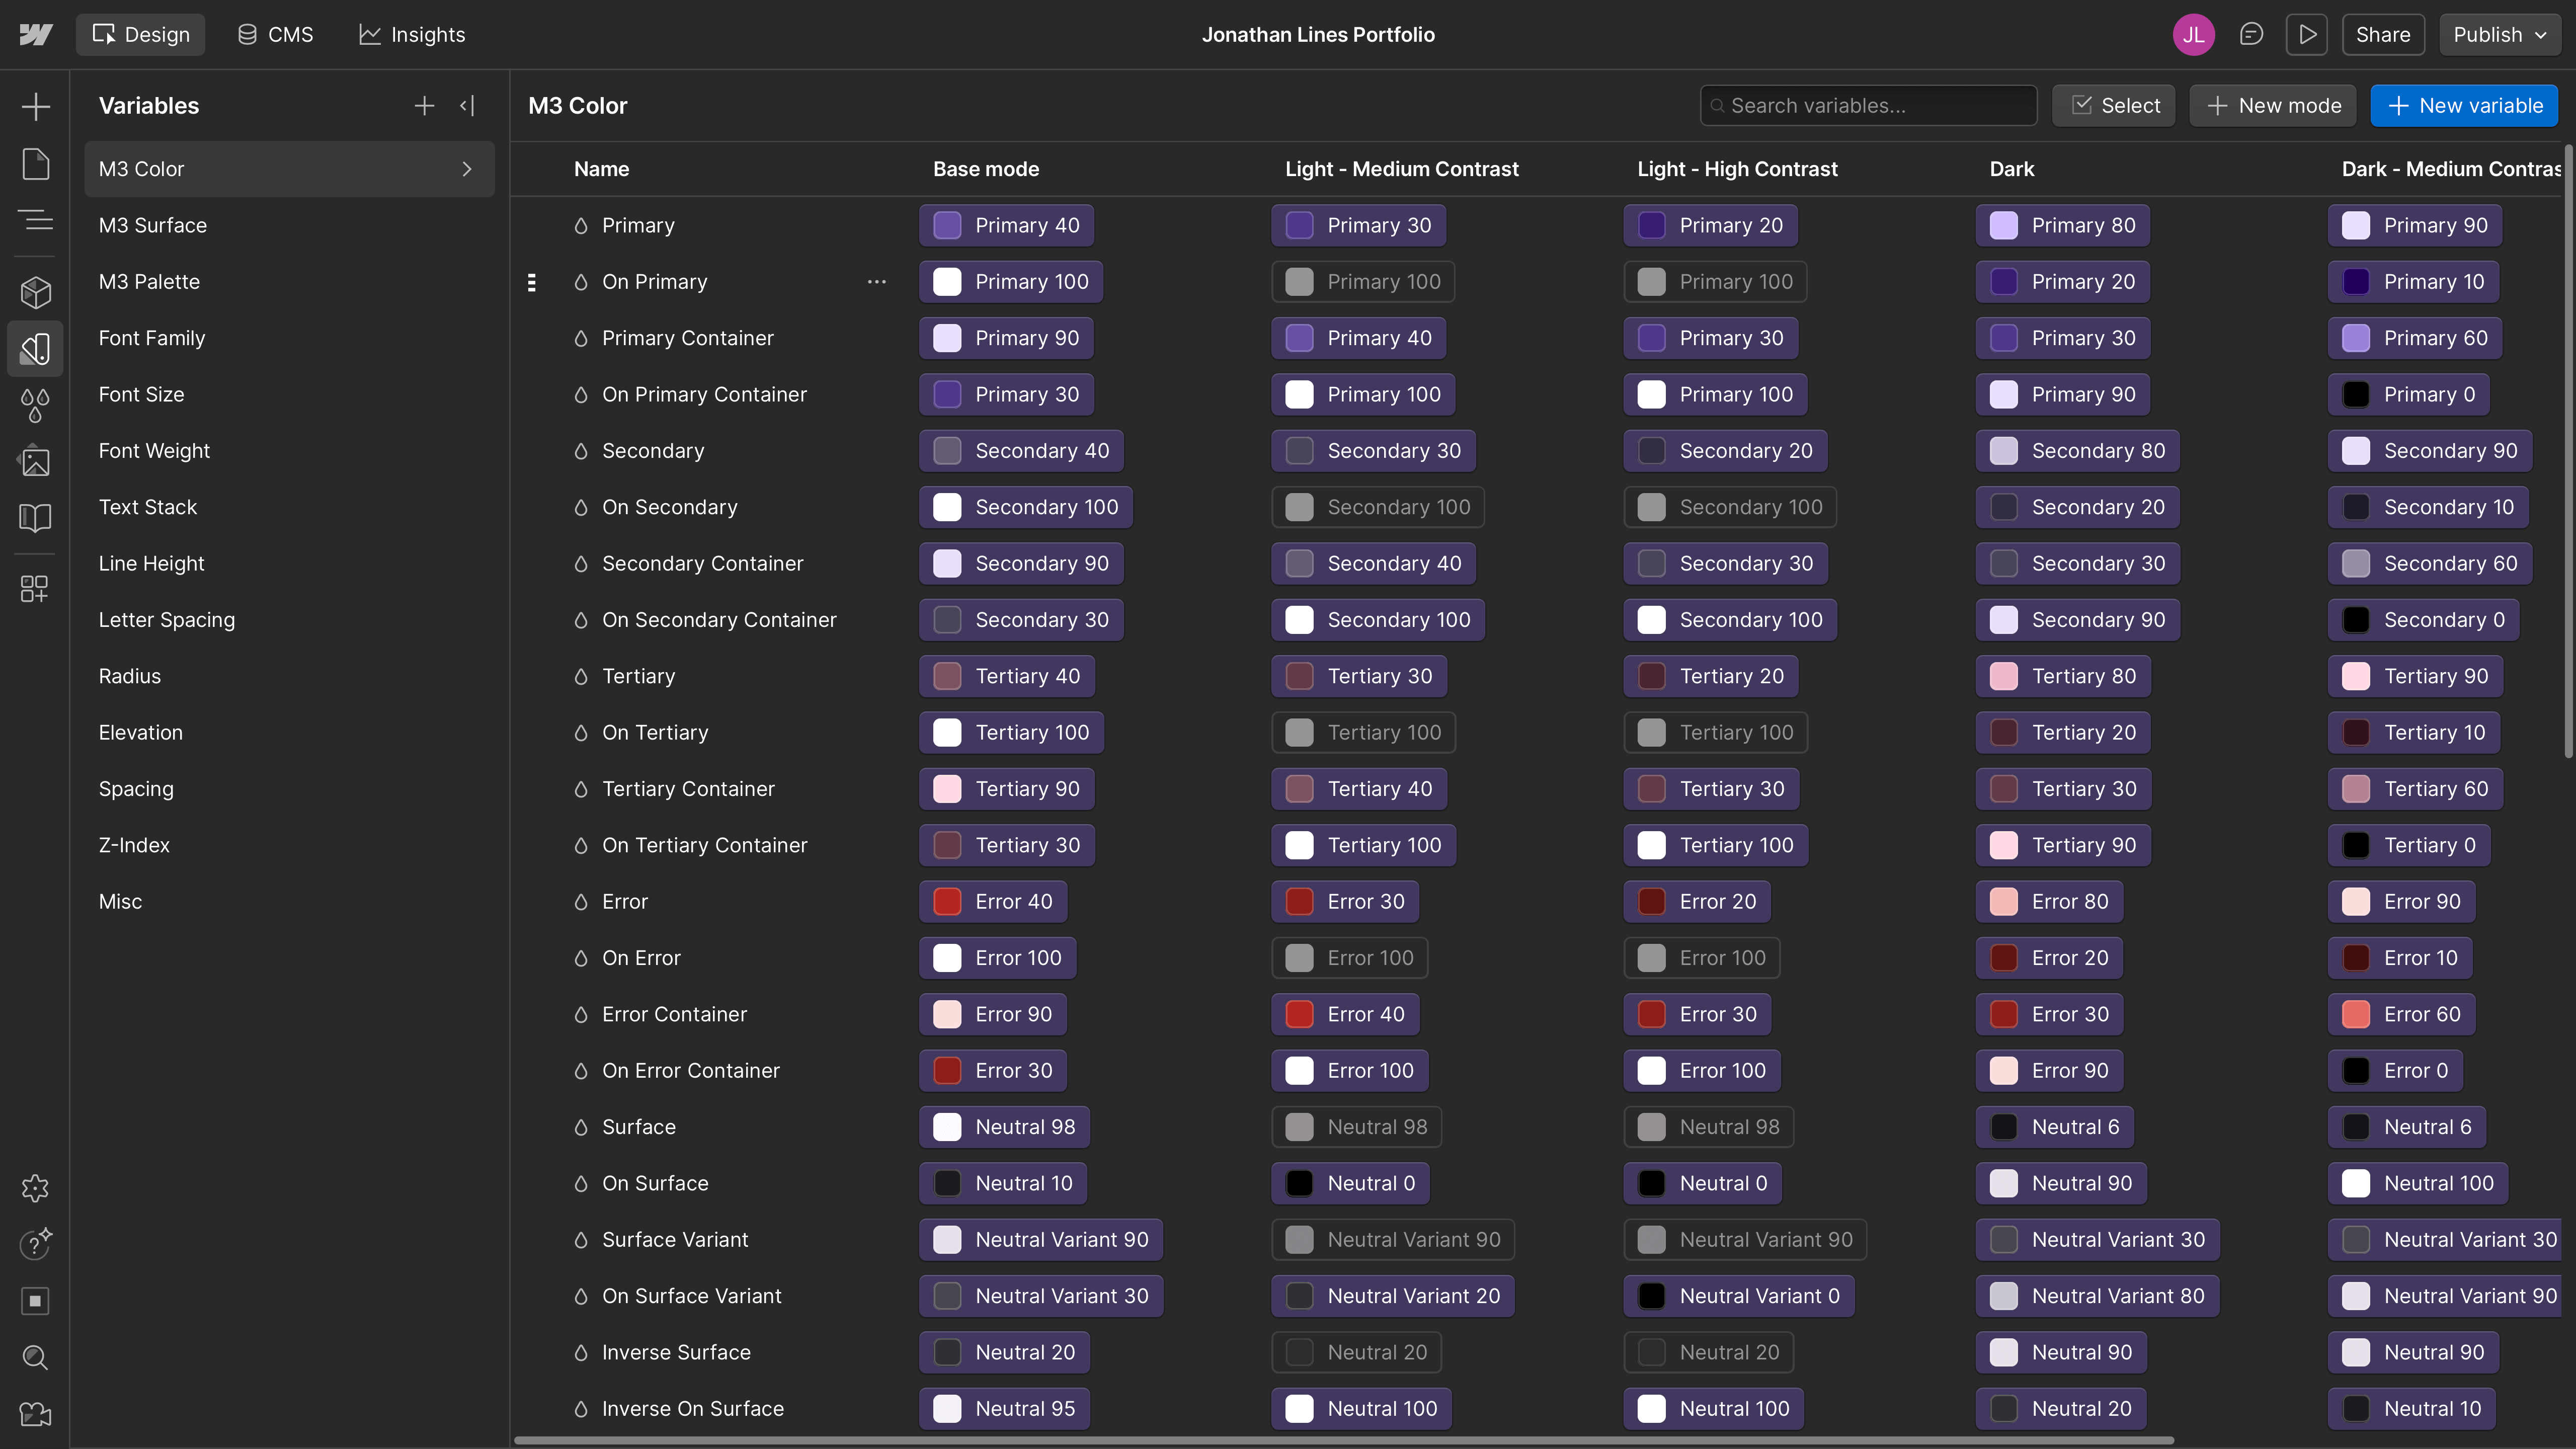Viewport: 2576px width, 1449px height.
Task: Switch to the Insights tab
Action: coord(412,34)
